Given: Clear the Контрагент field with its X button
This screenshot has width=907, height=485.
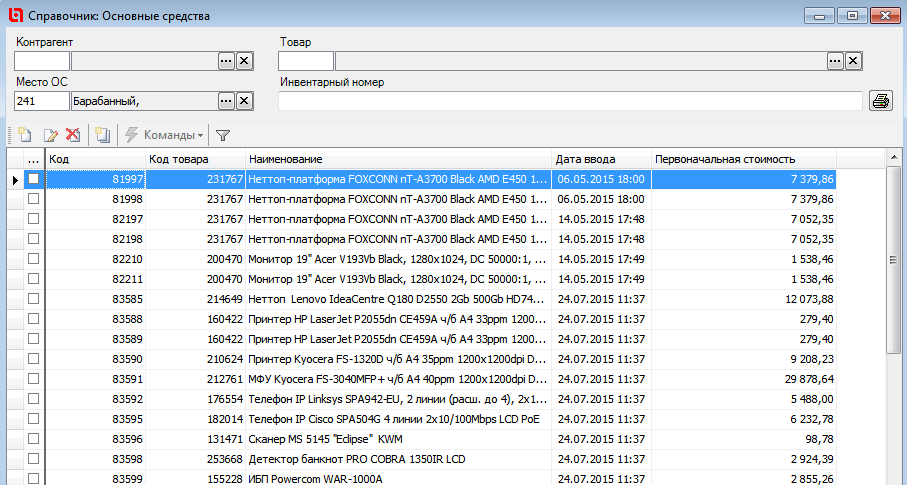Looking at the screenshot, I should [x=245, y=61].
